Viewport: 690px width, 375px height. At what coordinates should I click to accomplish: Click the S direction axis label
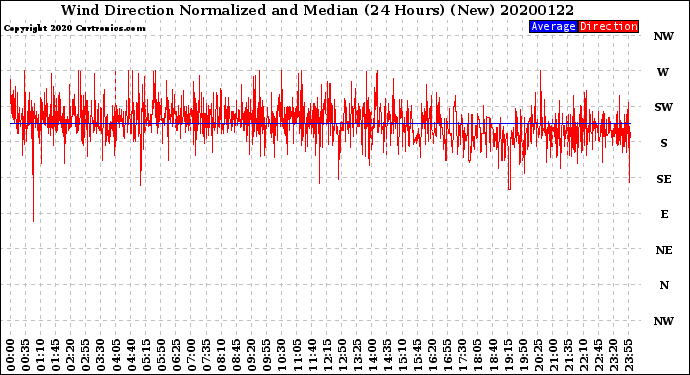(664, 143)
